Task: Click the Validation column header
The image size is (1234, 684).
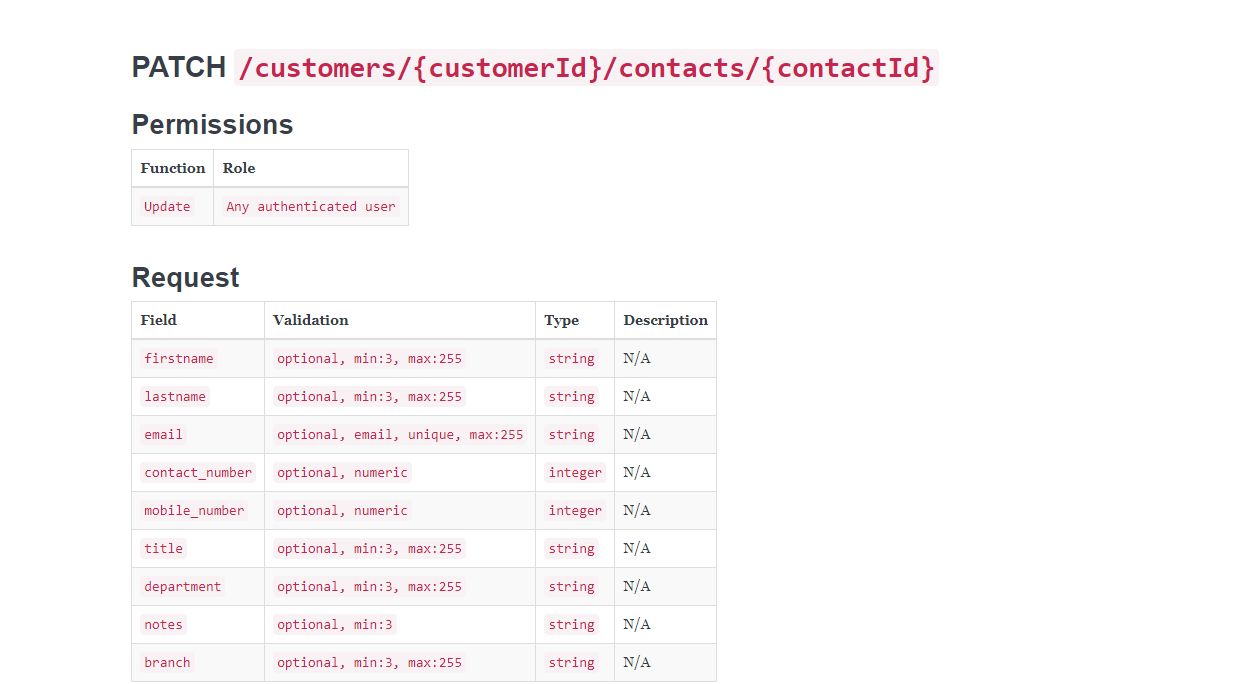Action: [311, 321]
